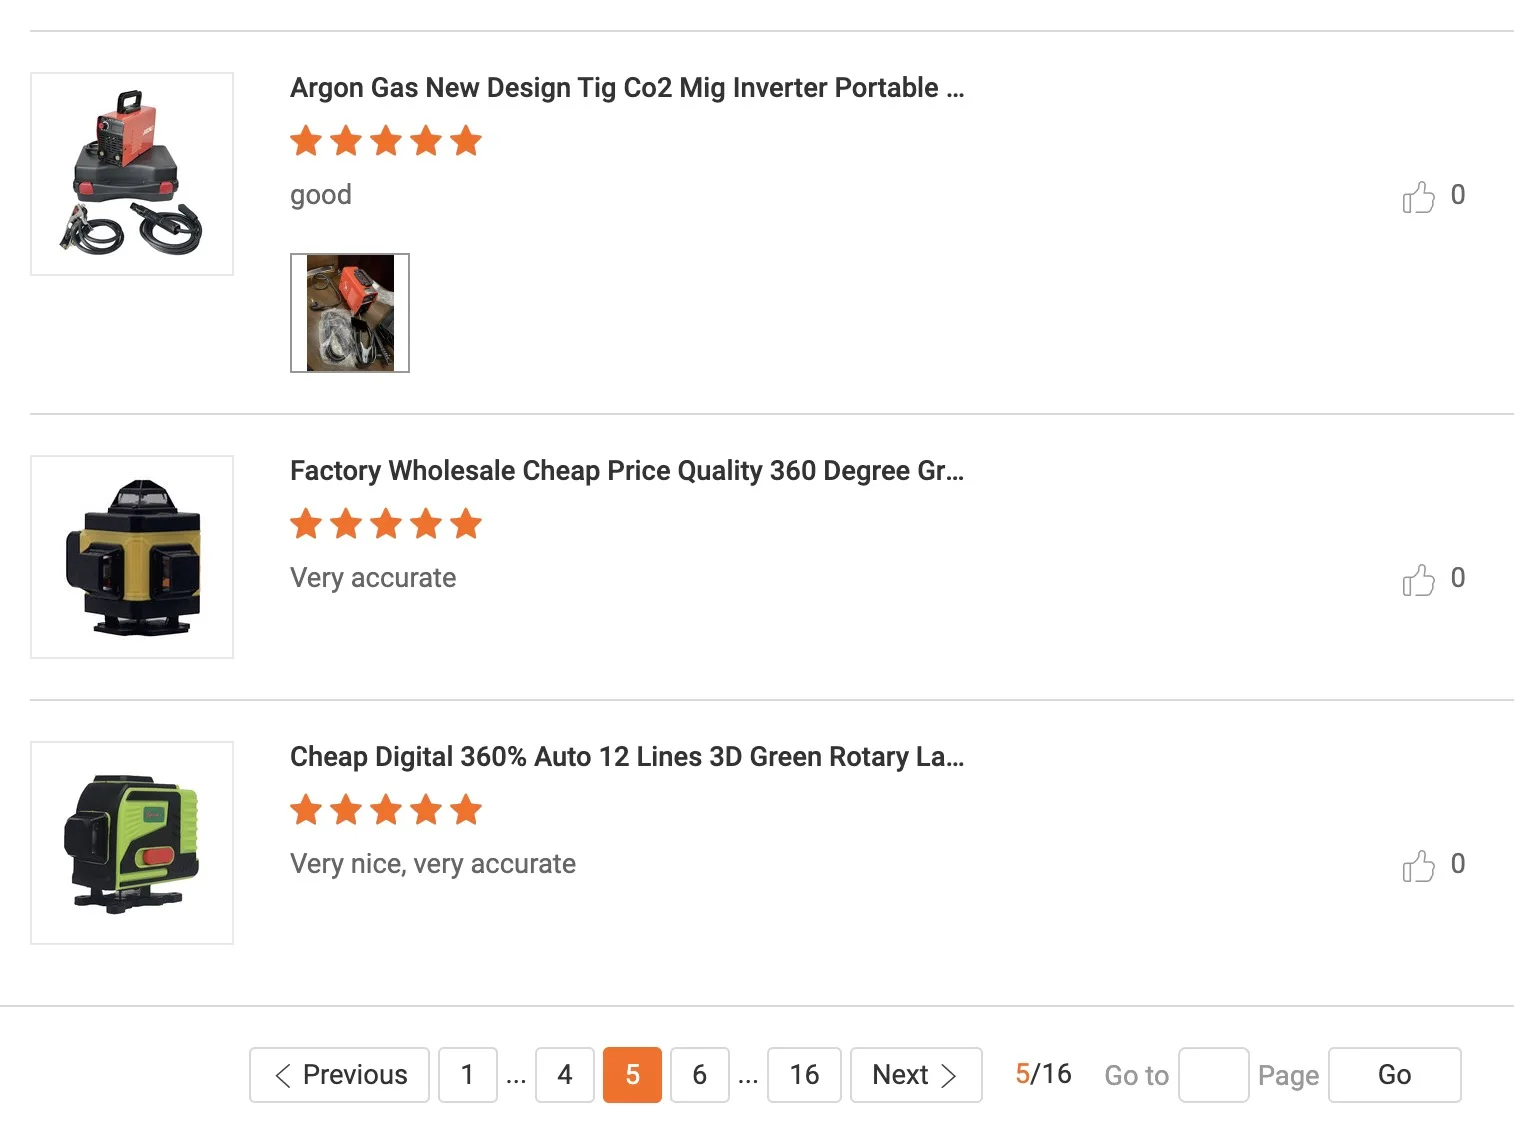
Task: Select page 4 in pagination
Action: [x=565, y=1075]
